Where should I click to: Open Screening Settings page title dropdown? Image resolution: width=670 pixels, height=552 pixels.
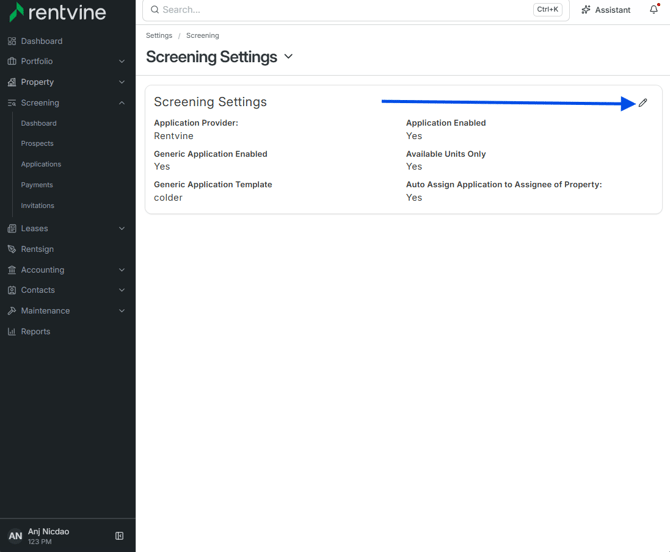[289, 56]
